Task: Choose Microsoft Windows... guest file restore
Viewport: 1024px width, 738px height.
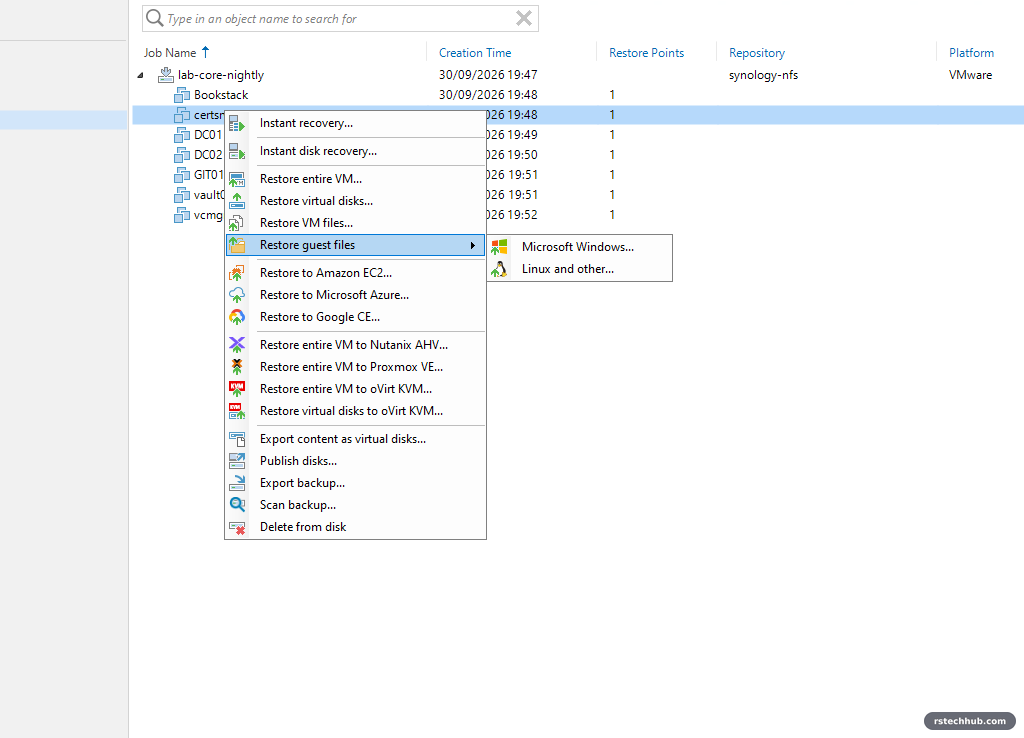Action: click(x=578, y=247)
